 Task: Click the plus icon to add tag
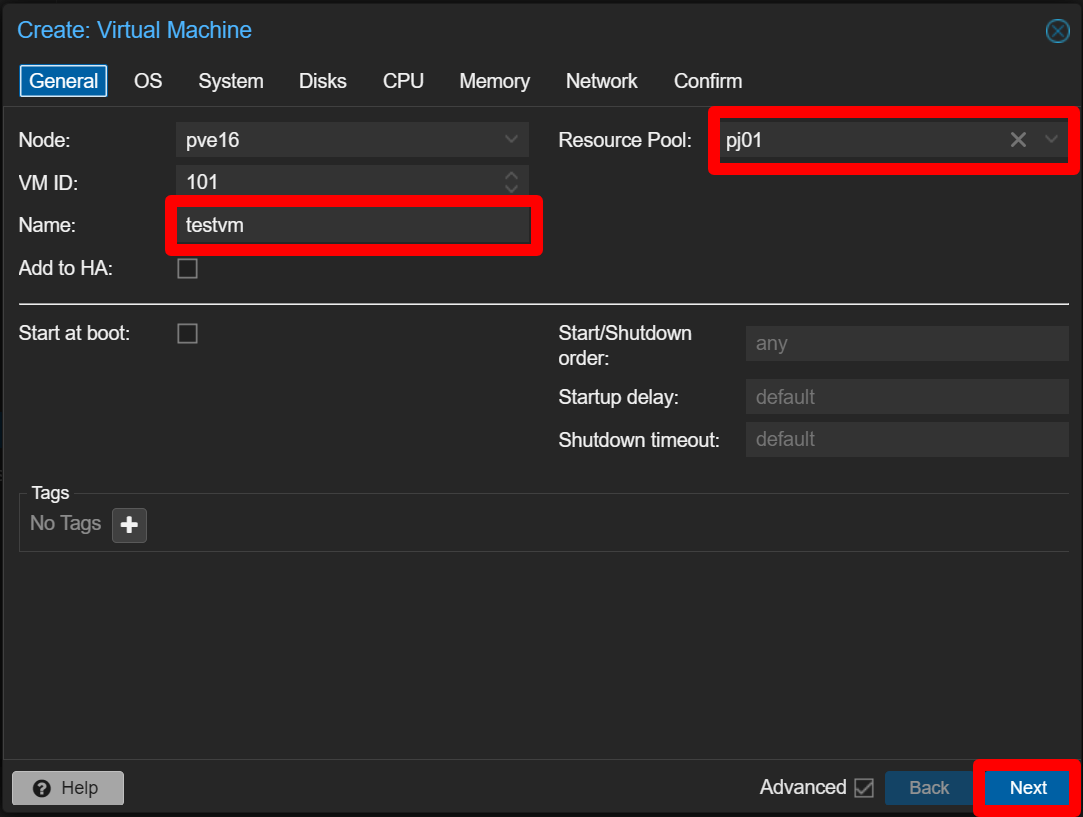click(129, 525)
